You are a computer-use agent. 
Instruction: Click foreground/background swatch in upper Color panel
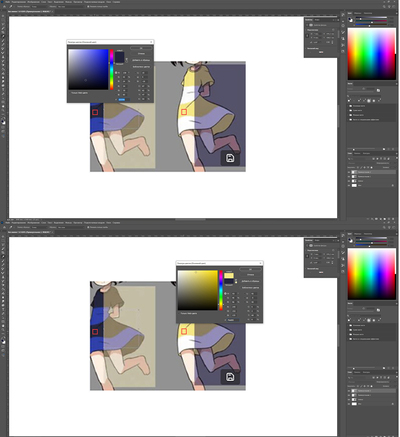pyautogui.click(x=350, y=19)
